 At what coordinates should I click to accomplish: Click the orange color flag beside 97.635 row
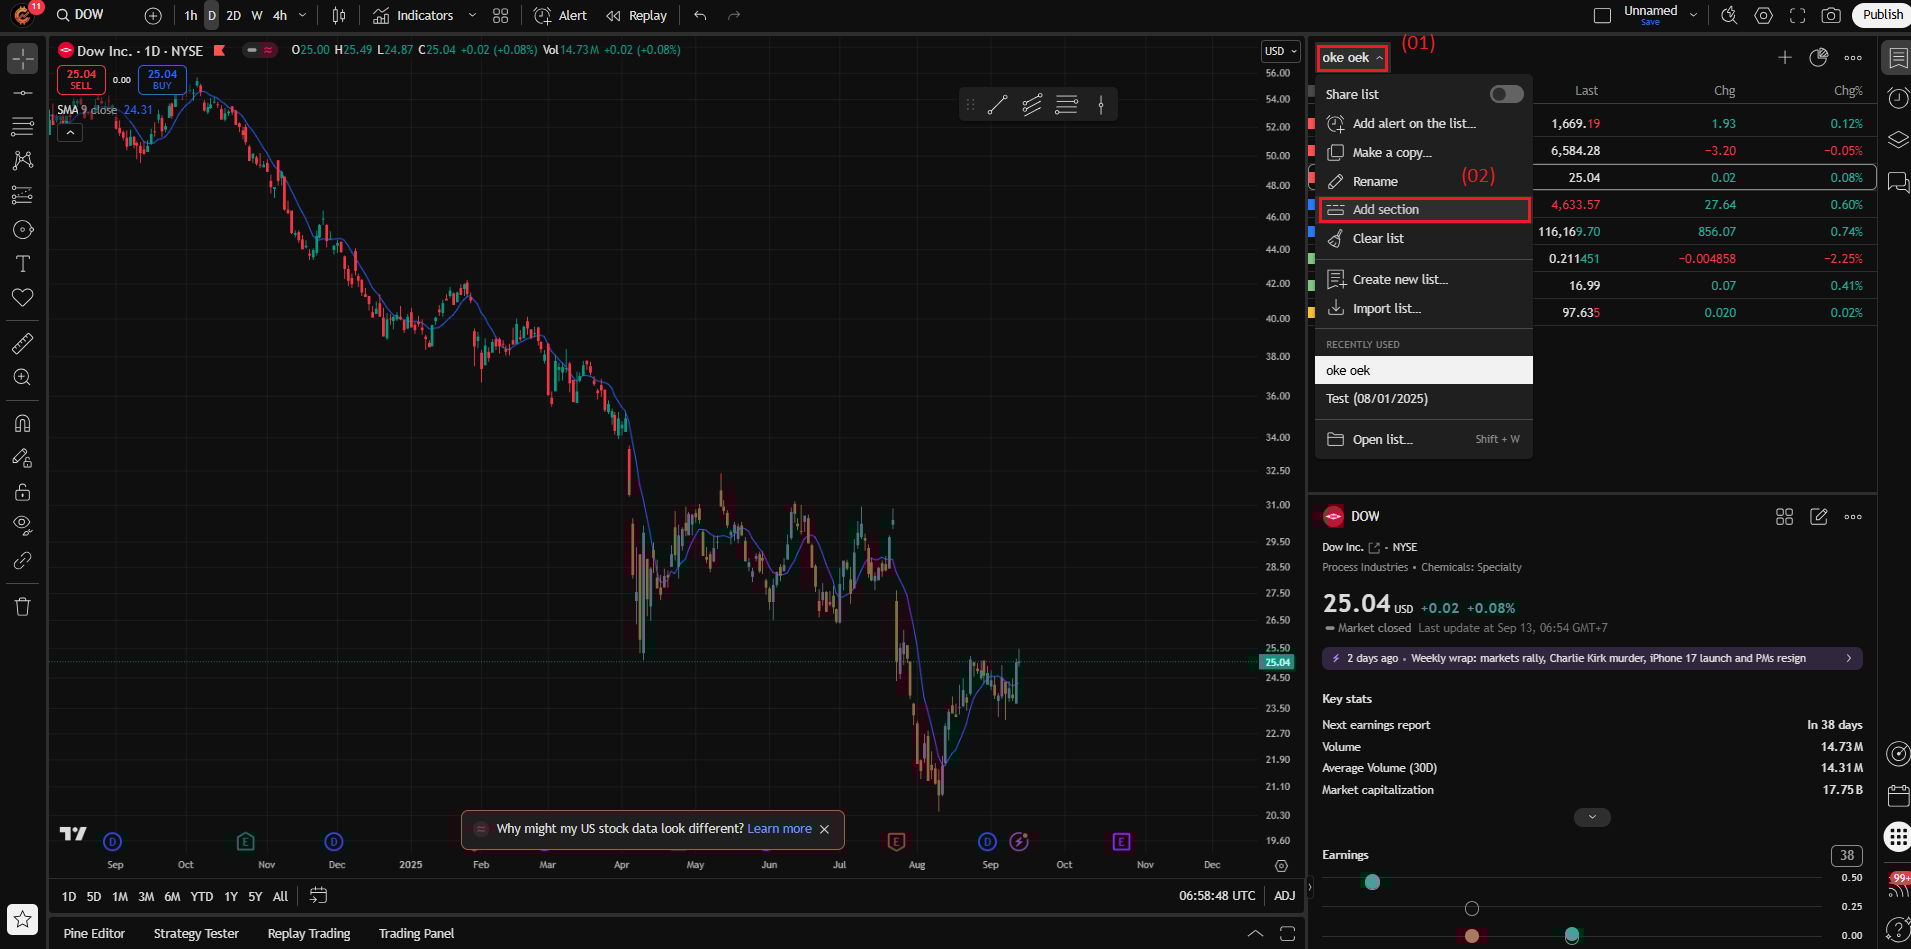[1312, 312]
